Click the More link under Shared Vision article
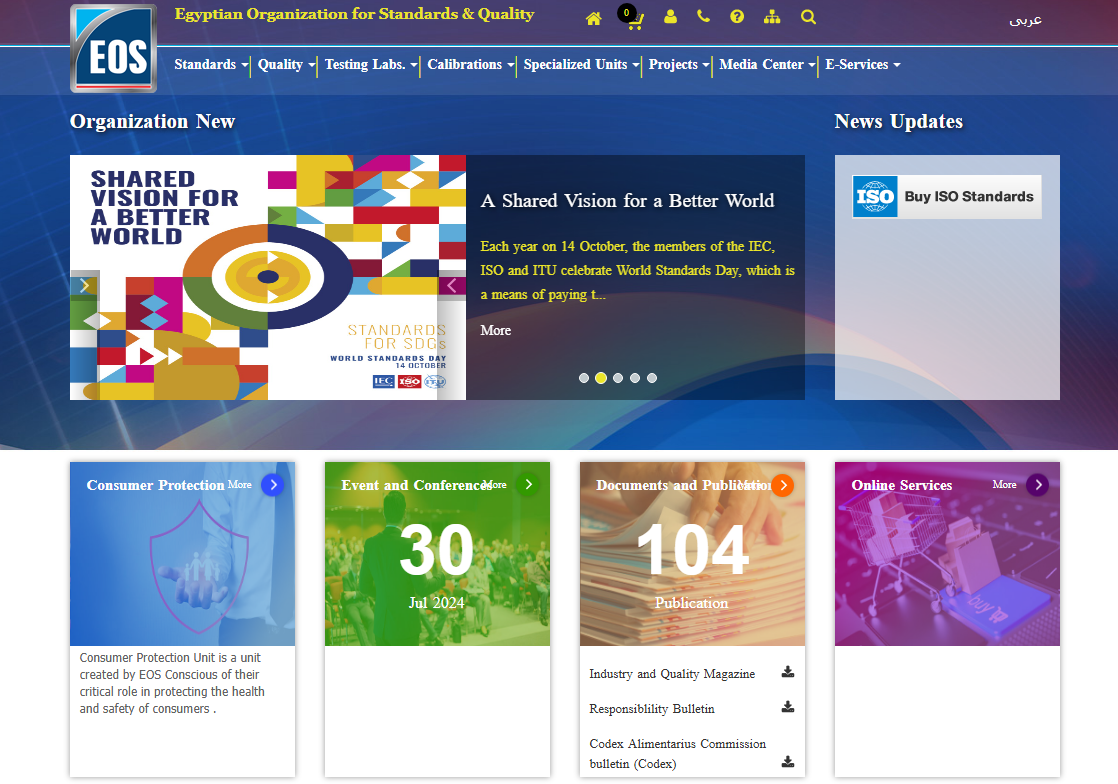This screenshot has width=1118, height=784. [x=496, y=331]
